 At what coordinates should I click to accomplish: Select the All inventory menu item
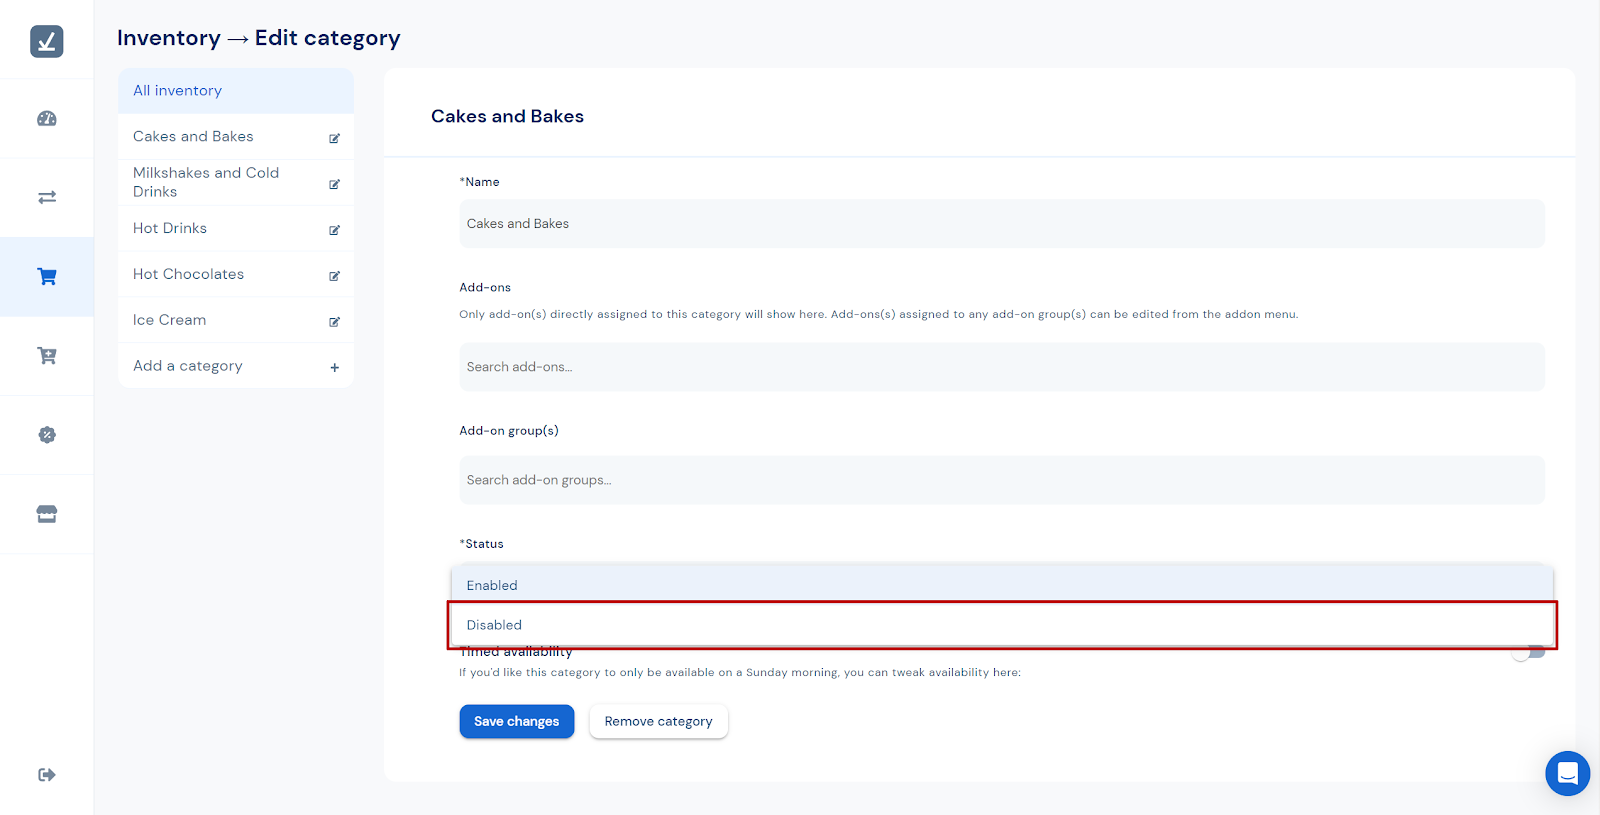click(236, 91)
